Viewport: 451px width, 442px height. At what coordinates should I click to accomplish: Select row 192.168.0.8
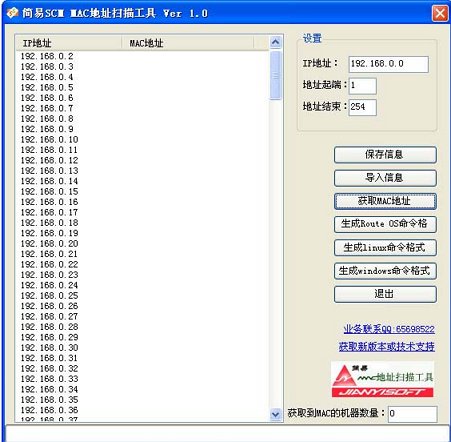tap(142, 119)
